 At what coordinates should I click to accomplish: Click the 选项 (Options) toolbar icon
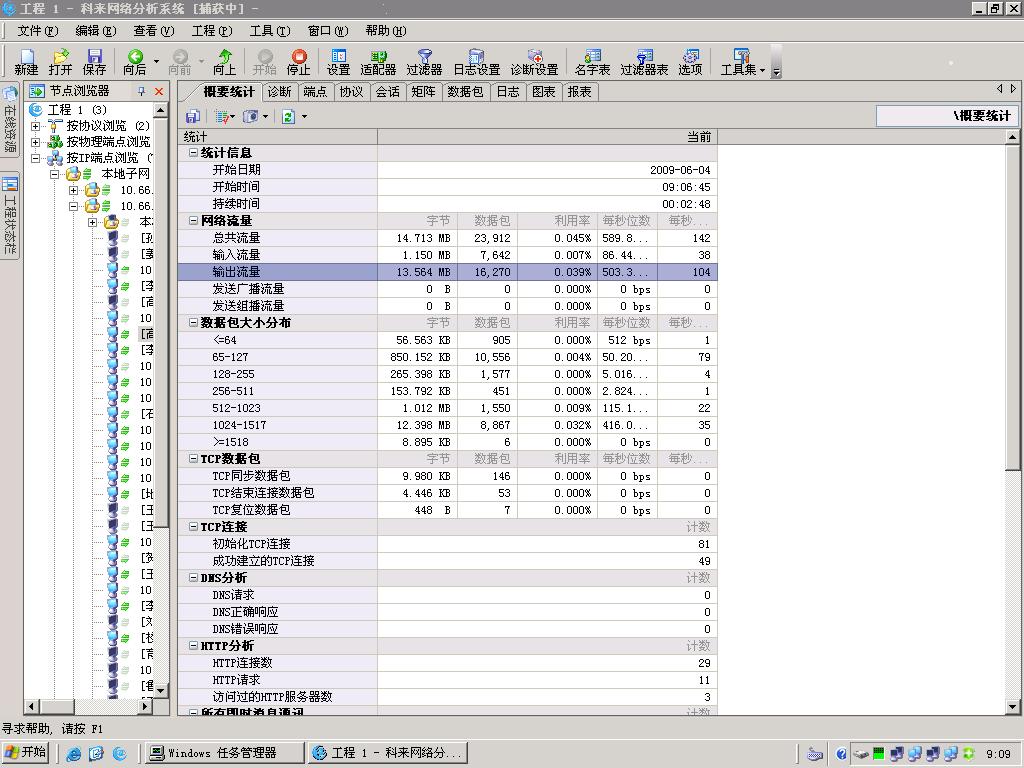point(690,62)
